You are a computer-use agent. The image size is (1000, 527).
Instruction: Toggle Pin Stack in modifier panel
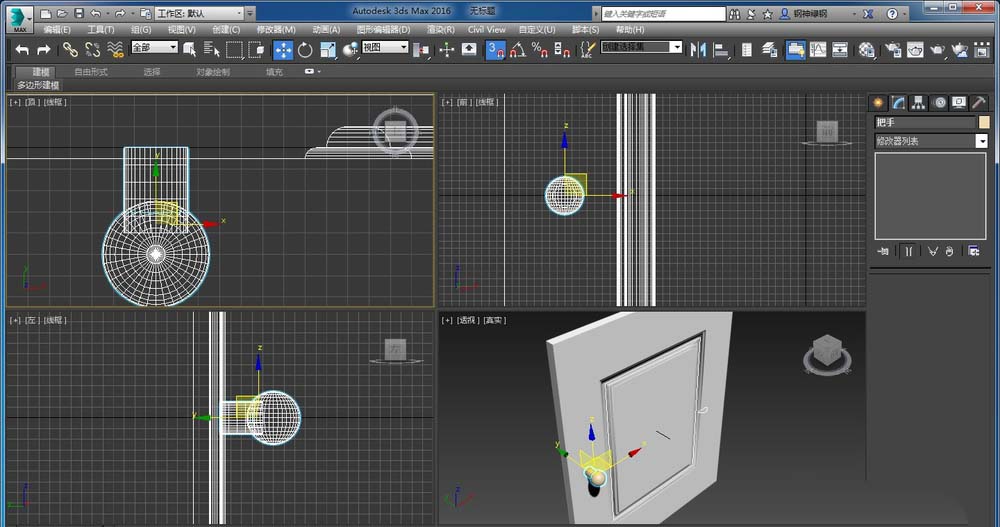coord(883,251)
